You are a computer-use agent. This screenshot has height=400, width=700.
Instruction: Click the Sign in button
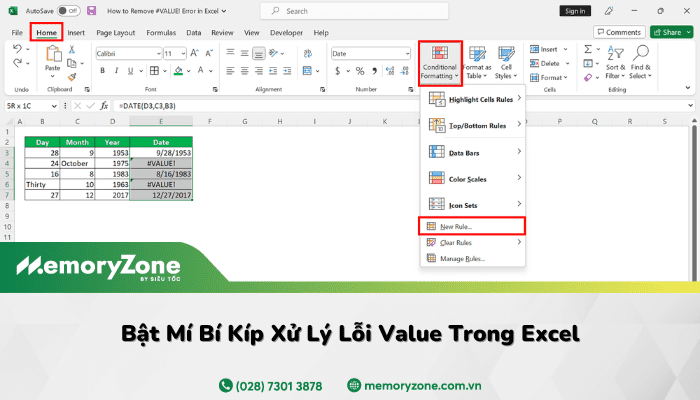575,11
